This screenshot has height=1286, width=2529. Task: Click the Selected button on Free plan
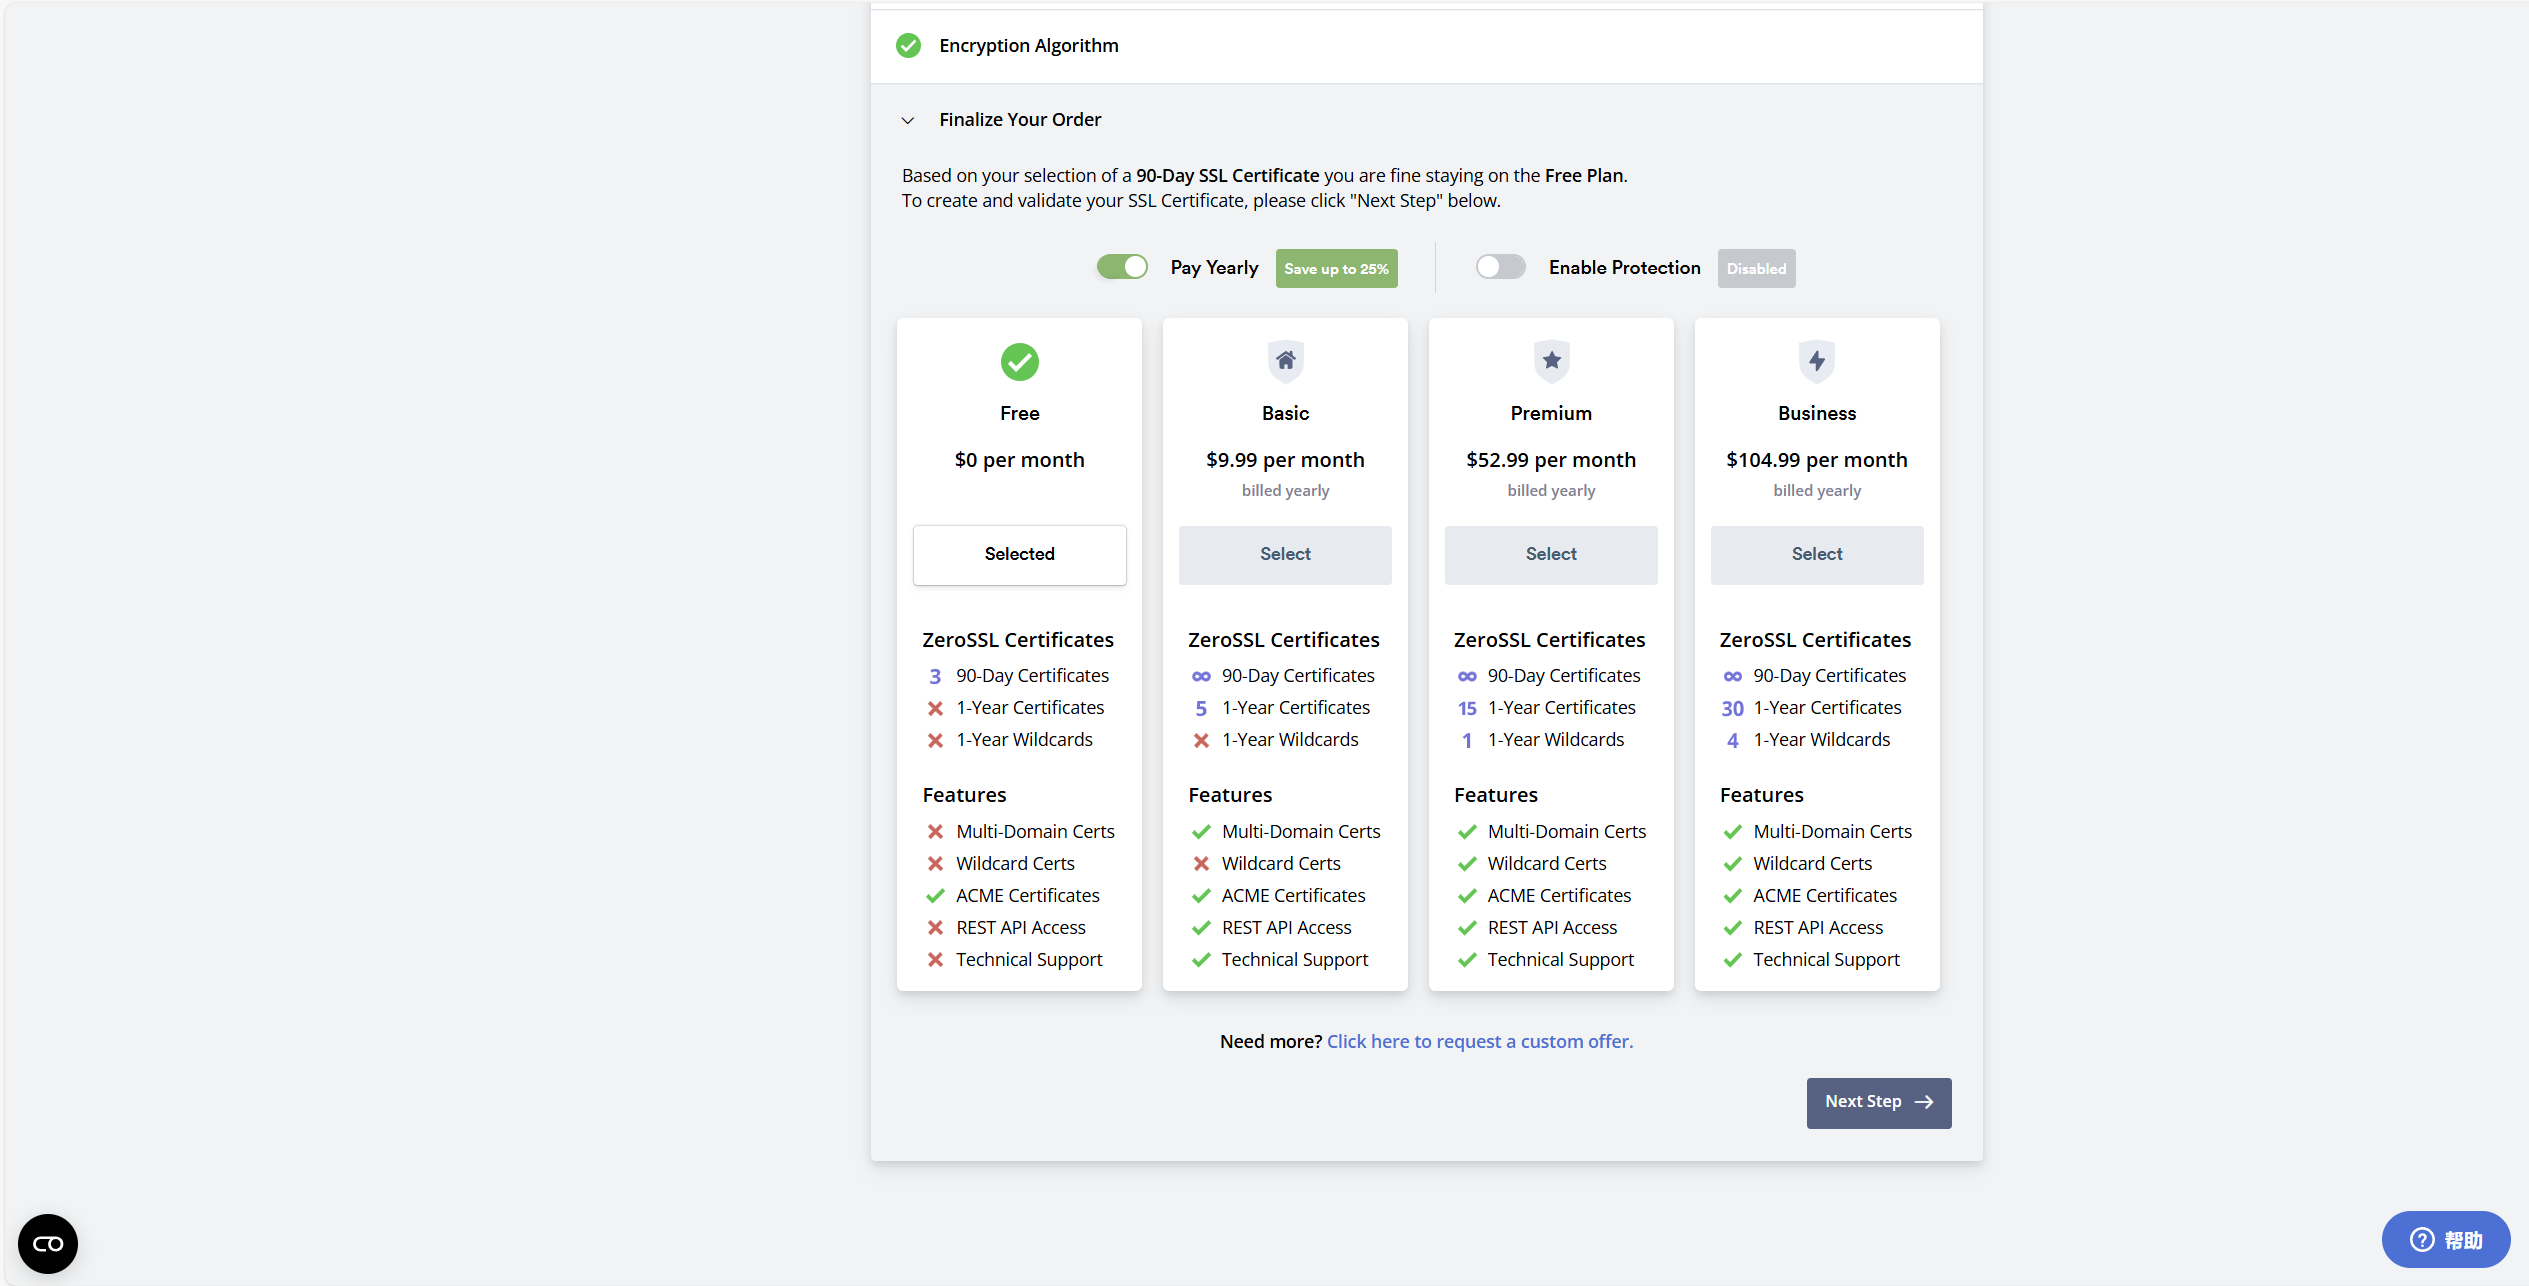coord(1019,554)
